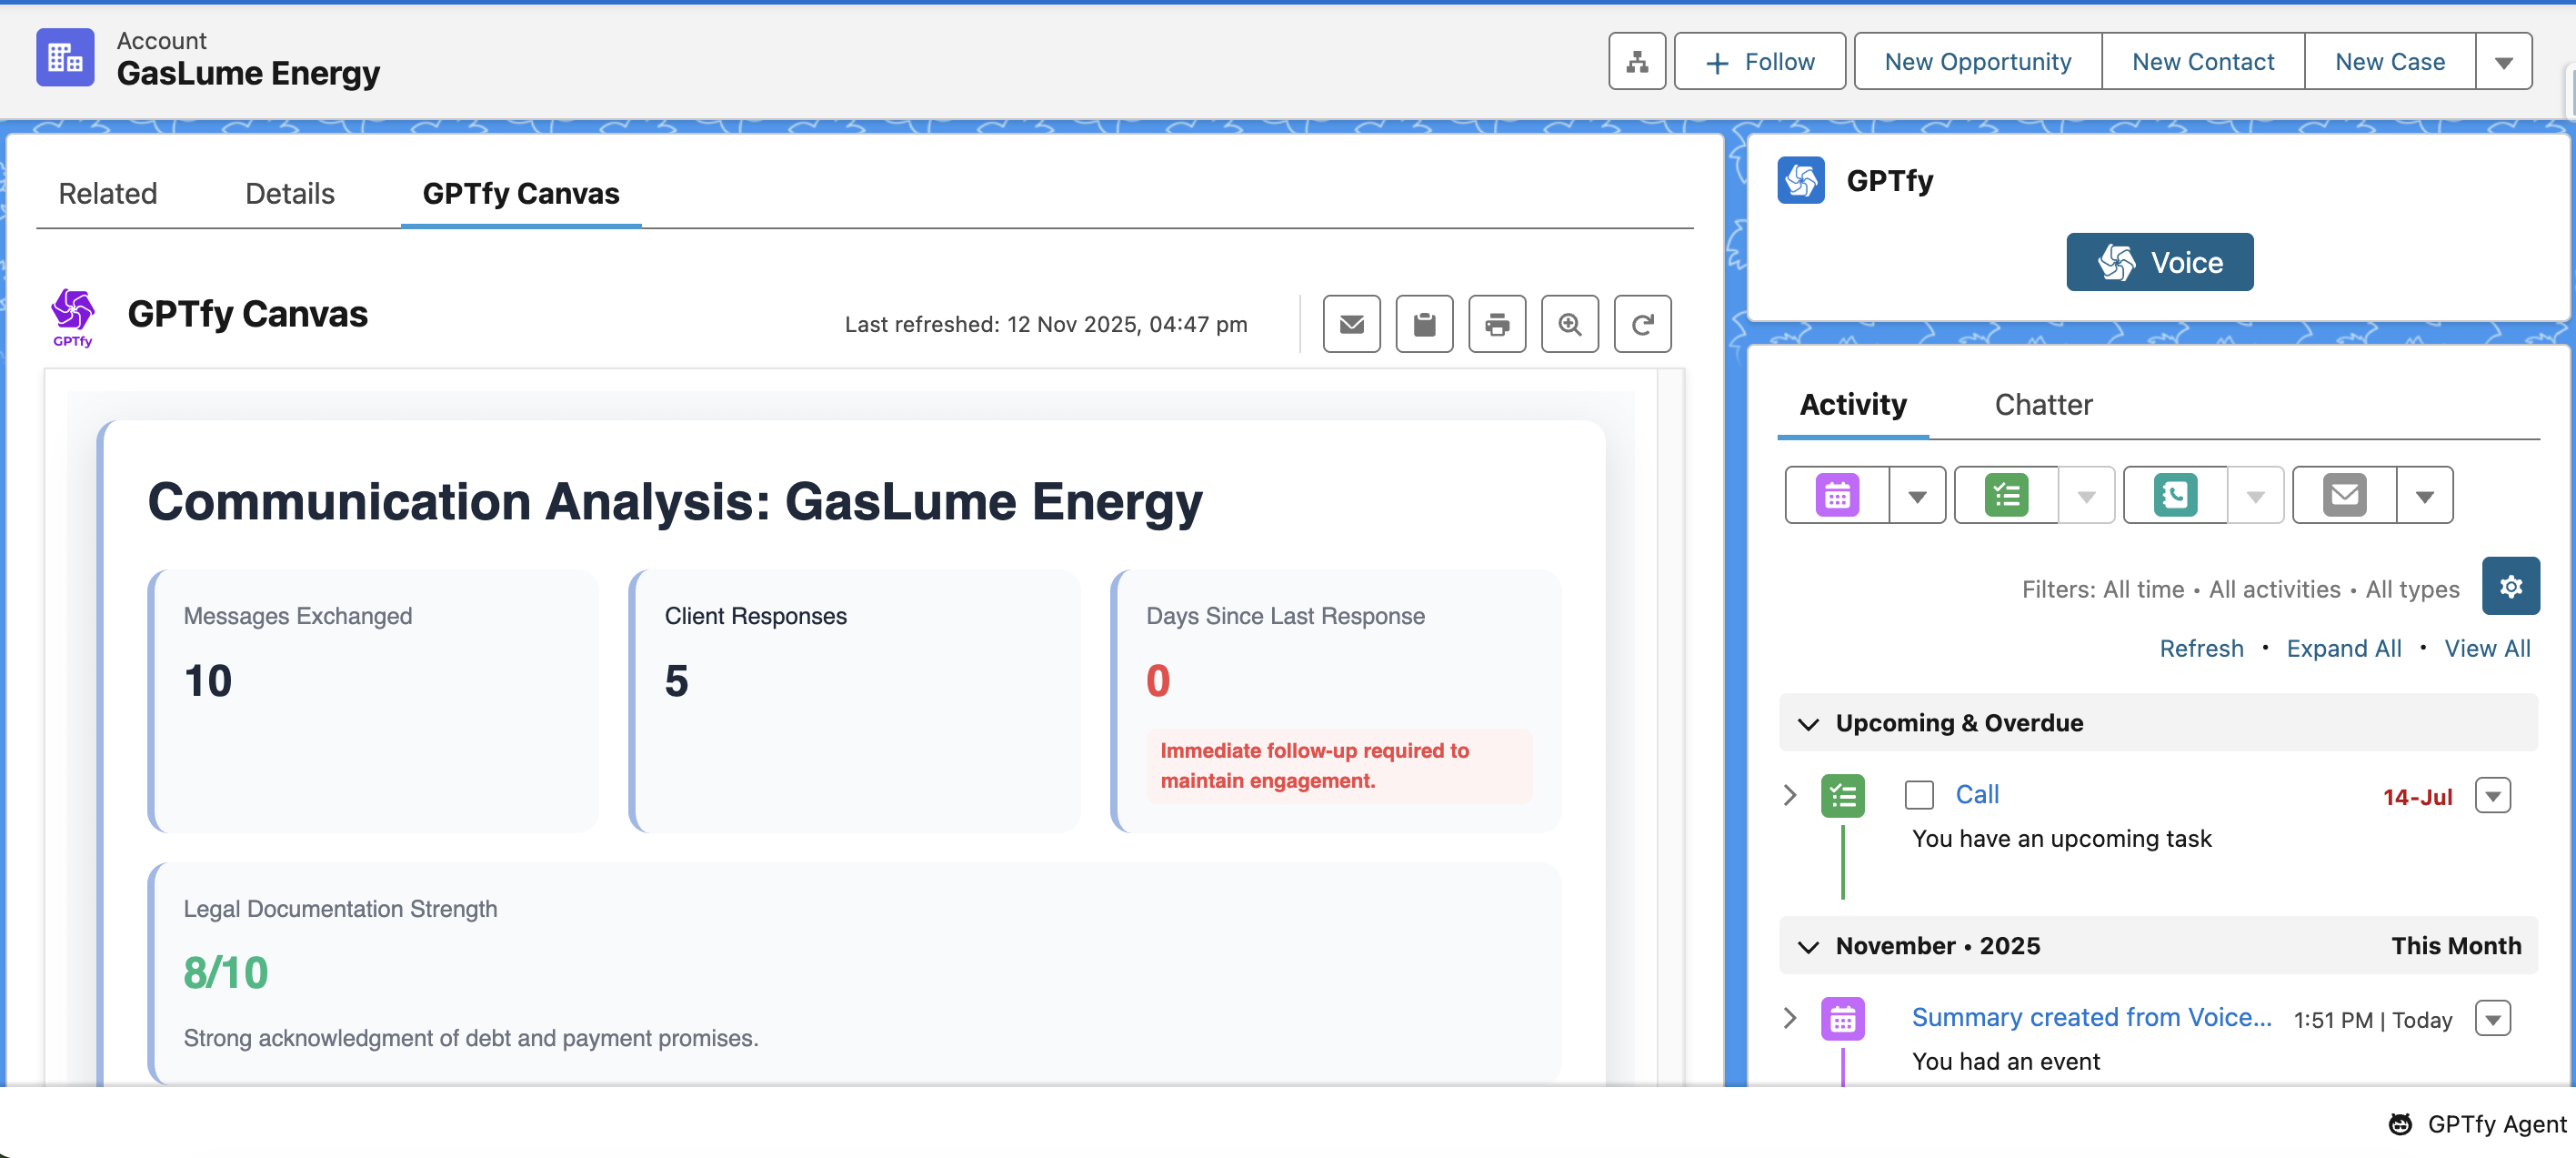Collapse the Upcoming & Overdue section
The image size is (2576, 1158).
pos(1808,723)
